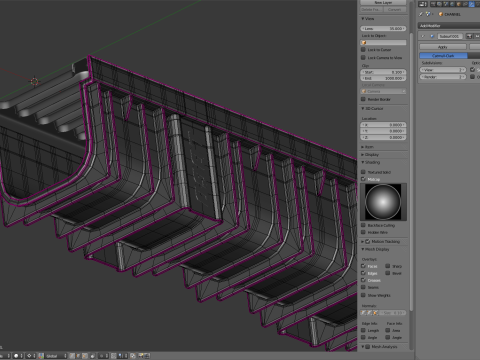Image resolution: width=480 pixels, height=360 pixels.
Task: Disable the Matcap checkbox
Action: pyautogui.click(x=363, y=179)
